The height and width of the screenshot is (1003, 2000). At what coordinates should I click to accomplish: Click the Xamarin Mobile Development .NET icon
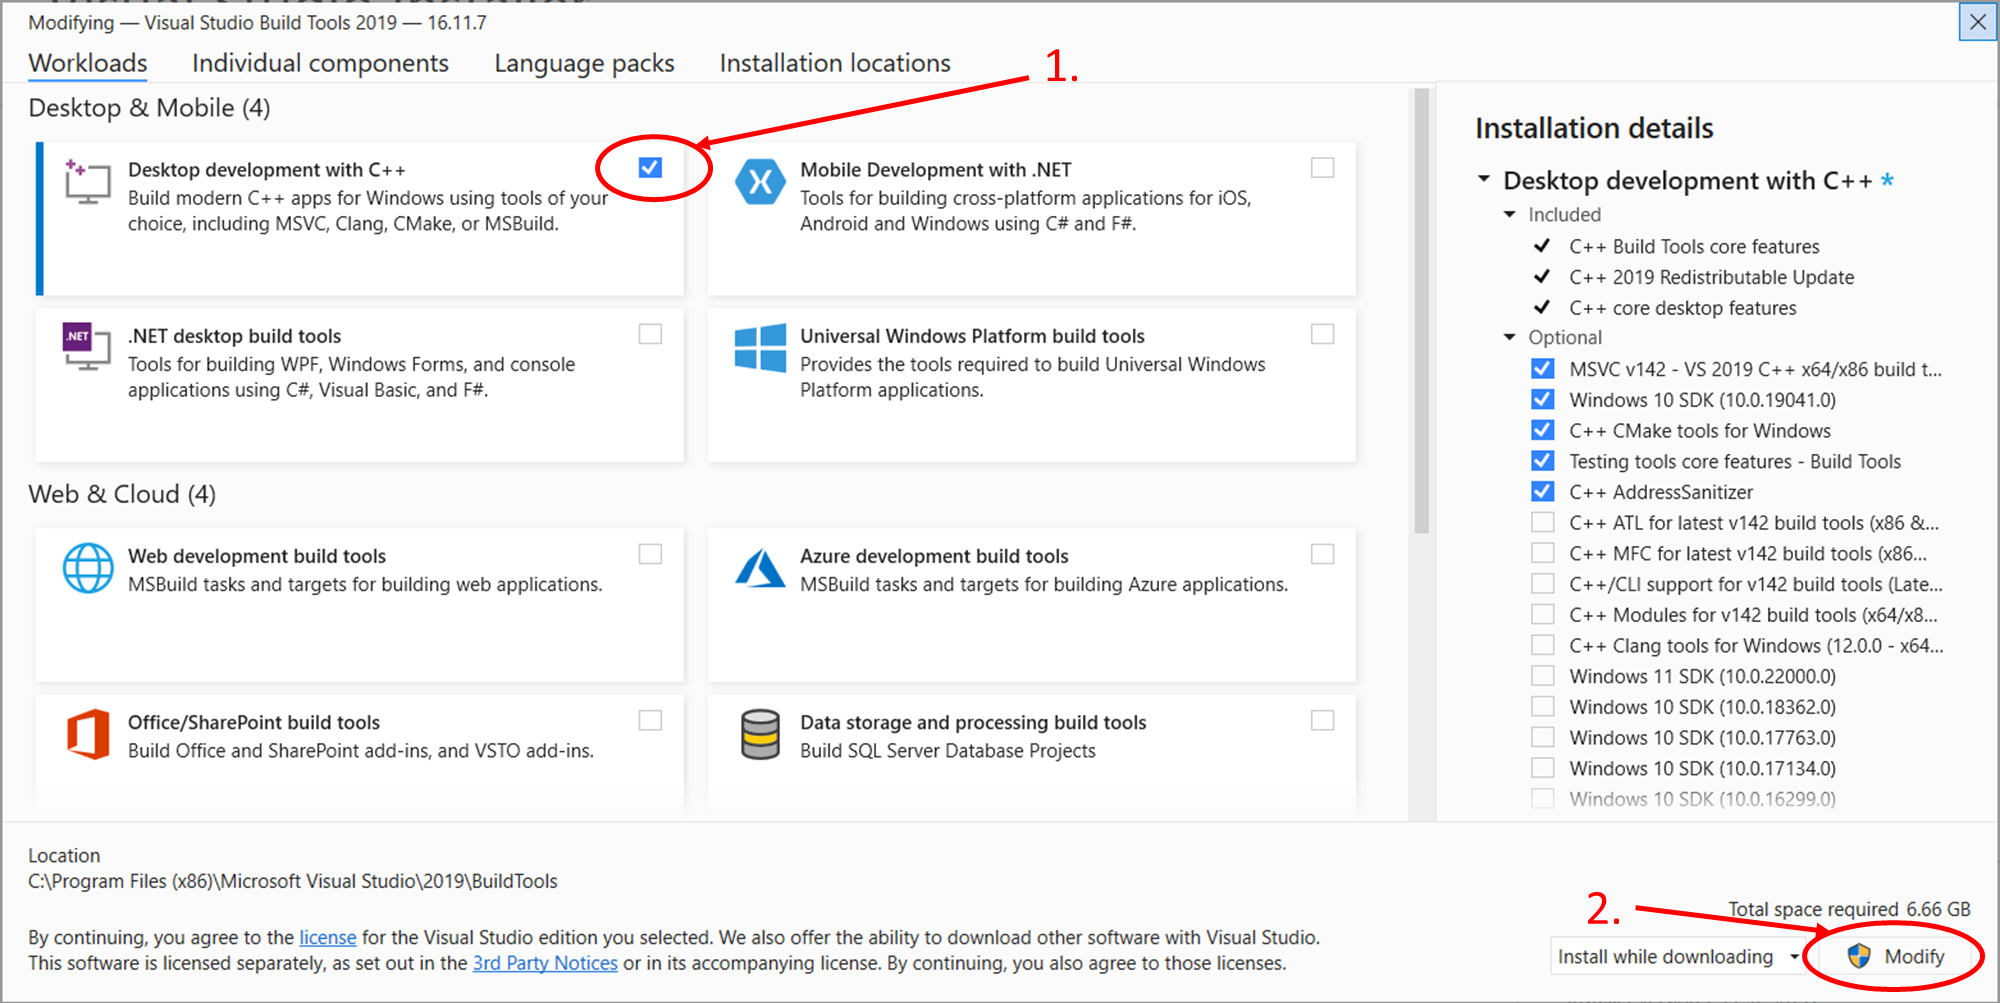[760, 182]
